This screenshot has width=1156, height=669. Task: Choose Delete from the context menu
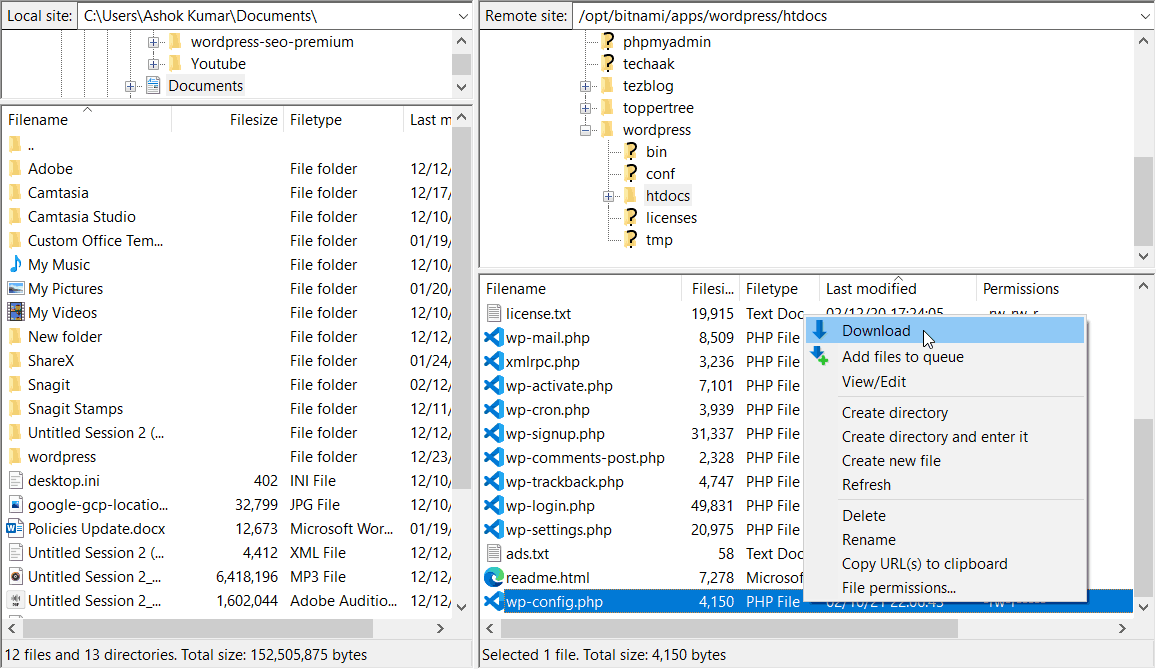click(x=946, y=516)
